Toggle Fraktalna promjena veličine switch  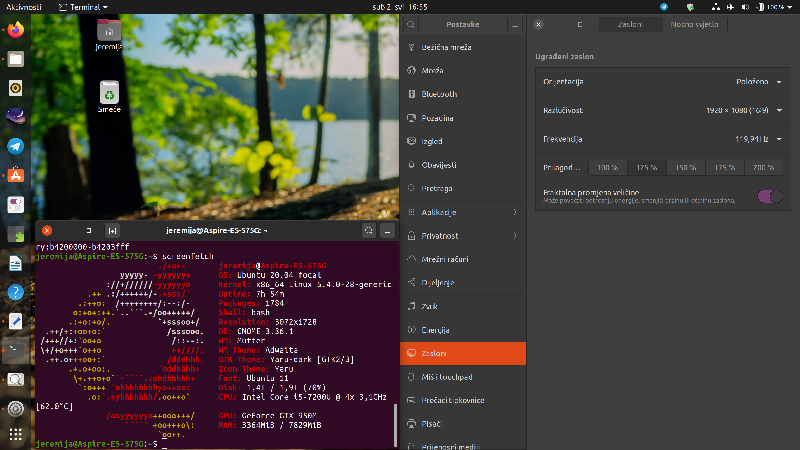770,196
